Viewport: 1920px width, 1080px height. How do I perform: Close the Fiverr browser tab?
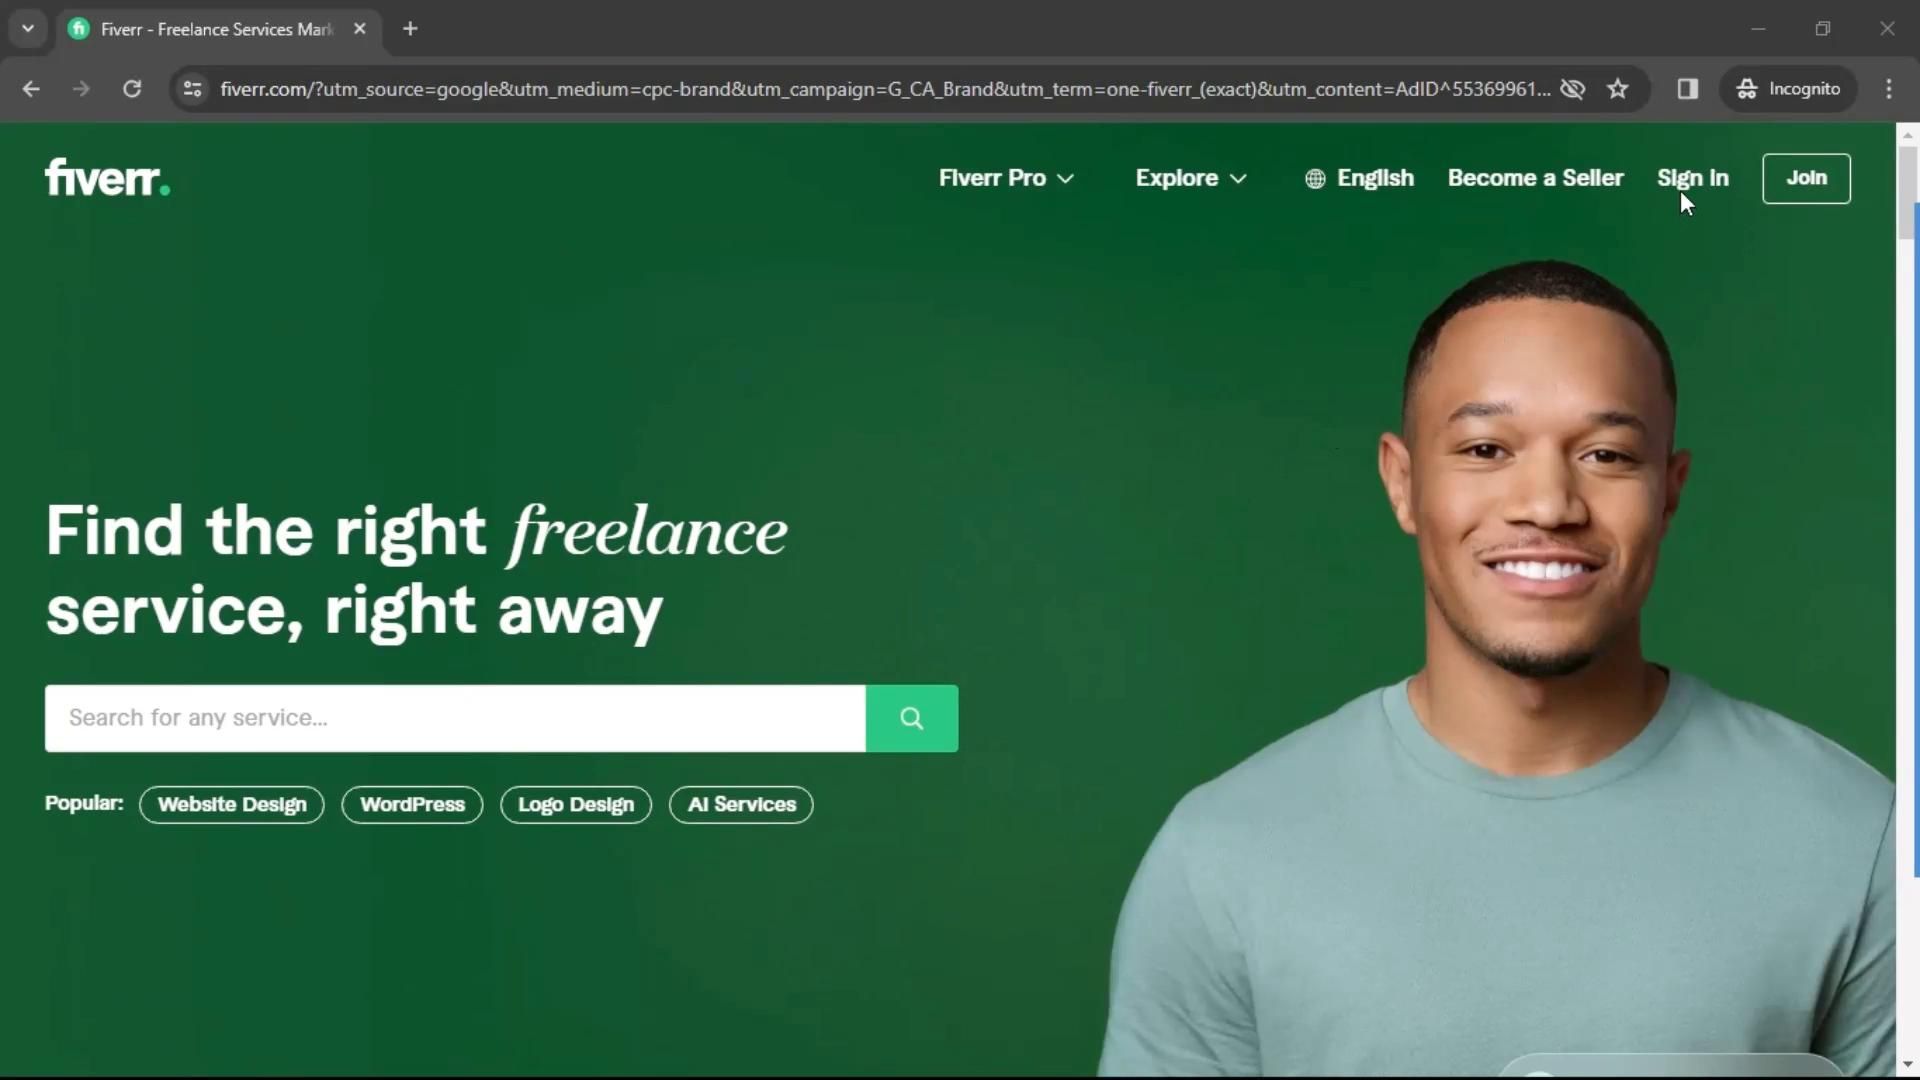click(360, 29)
